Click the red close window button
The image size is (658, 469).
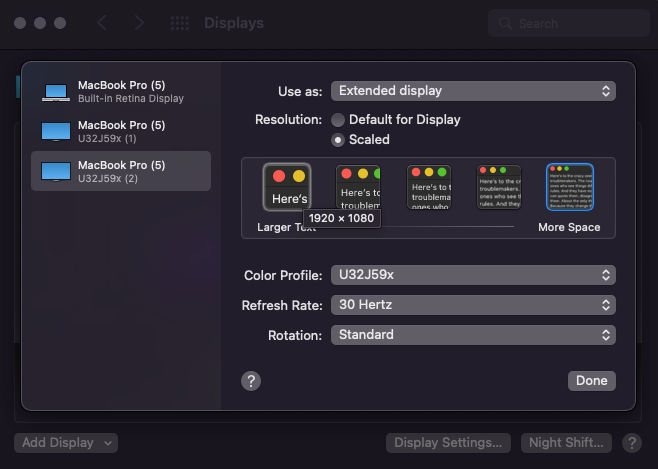click(x=20, y=23)
